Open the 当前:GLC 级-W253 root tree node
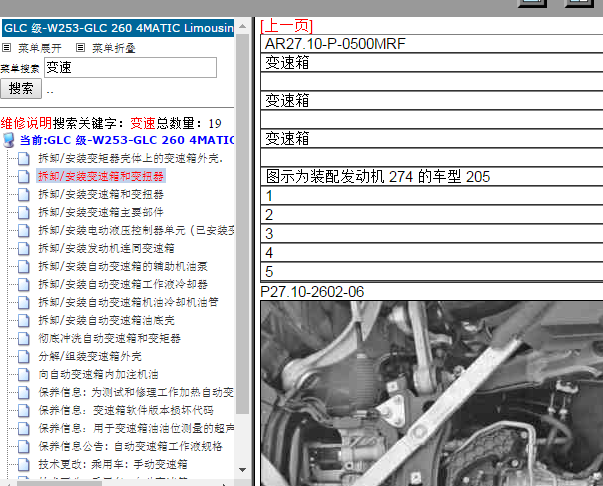 click(127, 140)
